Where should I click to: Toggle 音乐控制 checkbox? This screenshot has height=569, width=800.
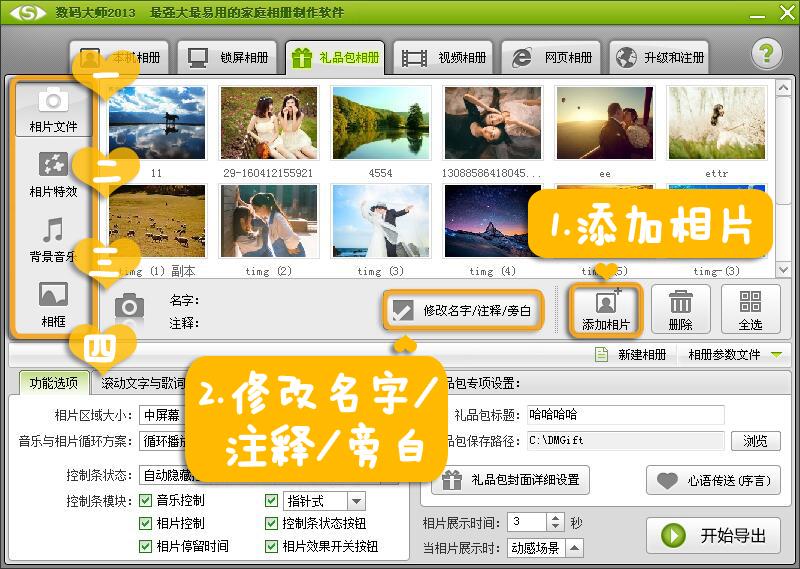145,501
